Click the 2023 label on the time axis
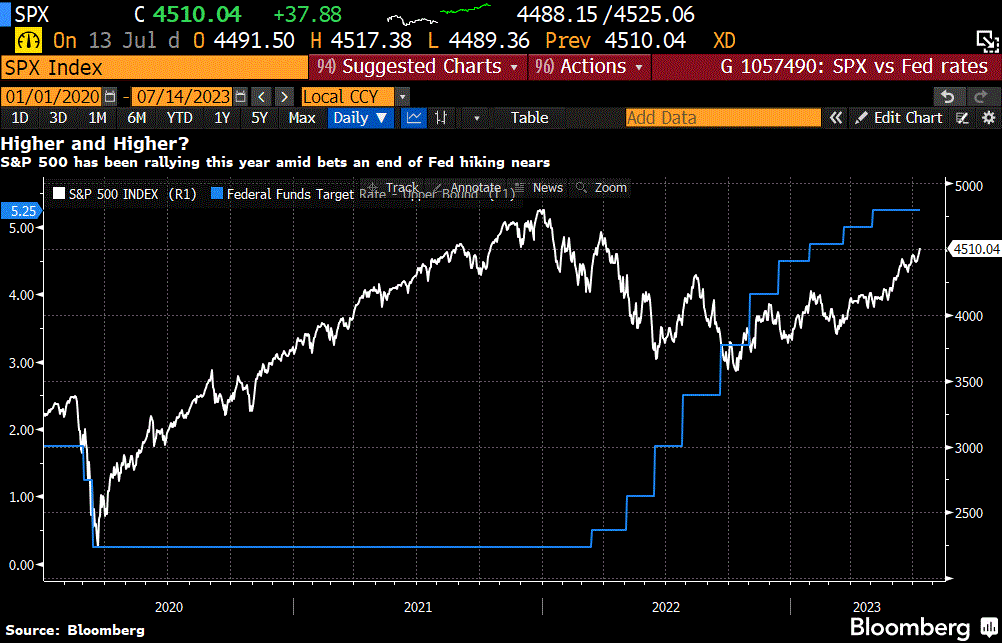Viewport: 1002px width, 643px height. point(867,607)
